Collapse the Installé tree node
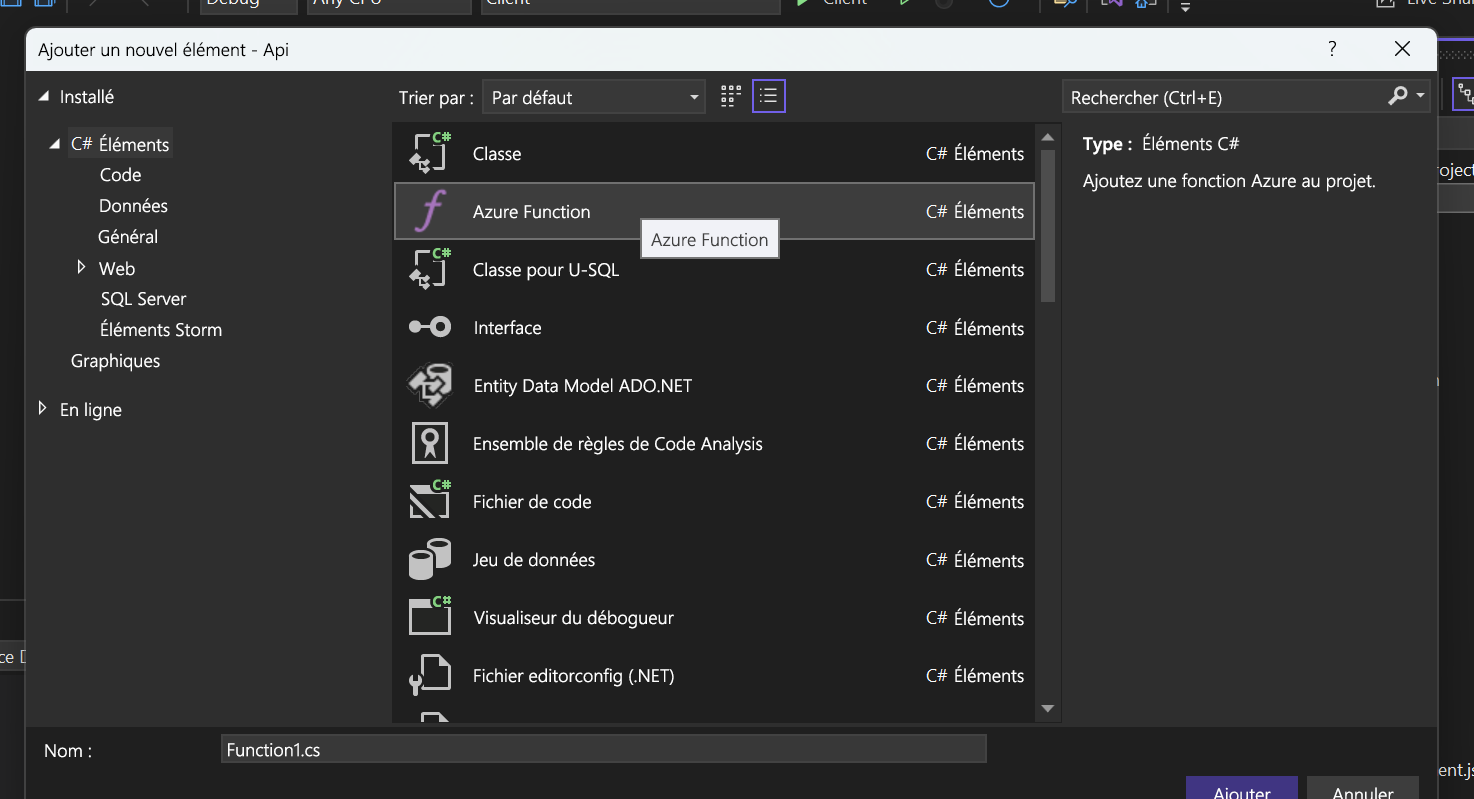 click(x=43, y=97)
